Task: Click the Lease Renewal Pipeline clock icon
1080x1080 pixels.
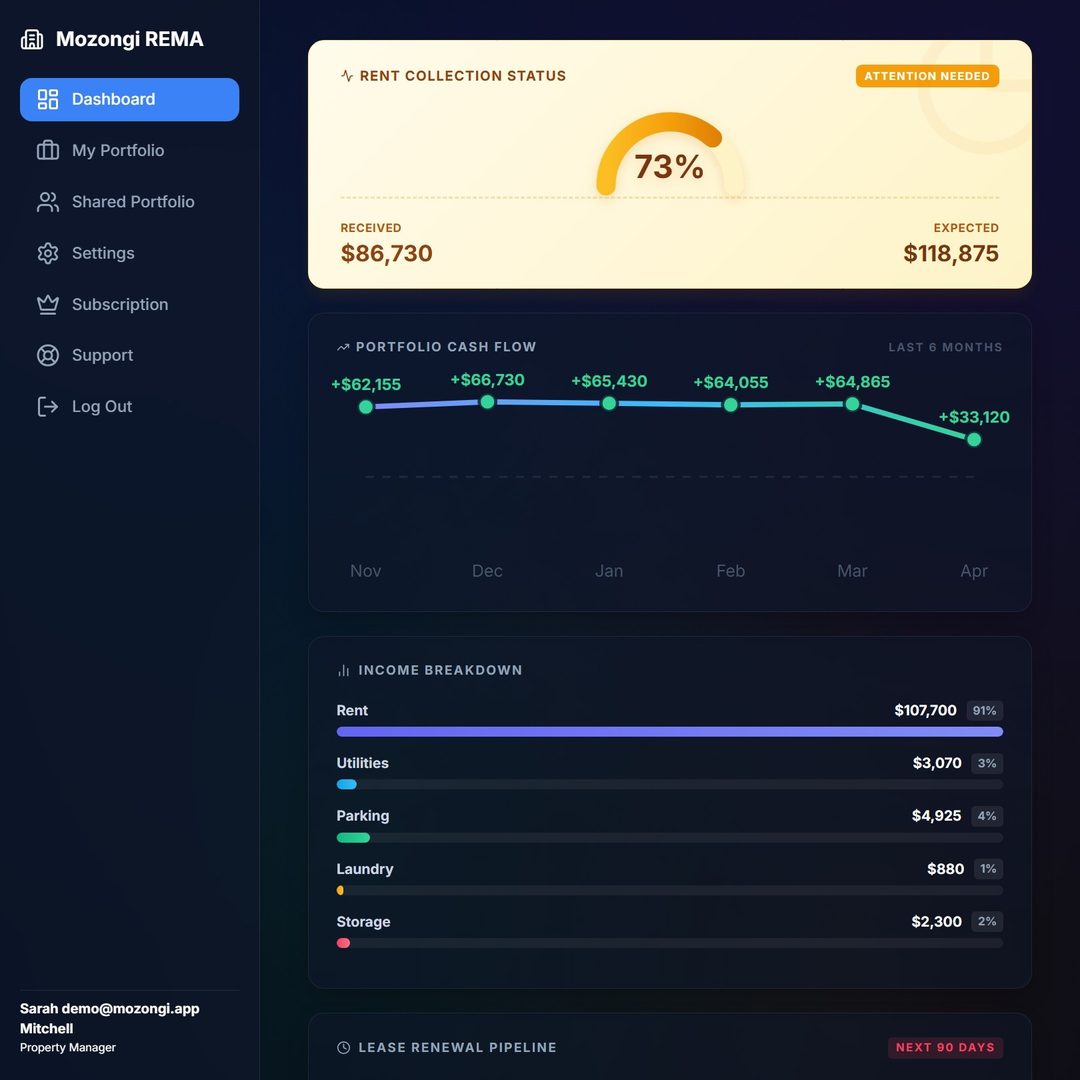Action: [344, 1047]
